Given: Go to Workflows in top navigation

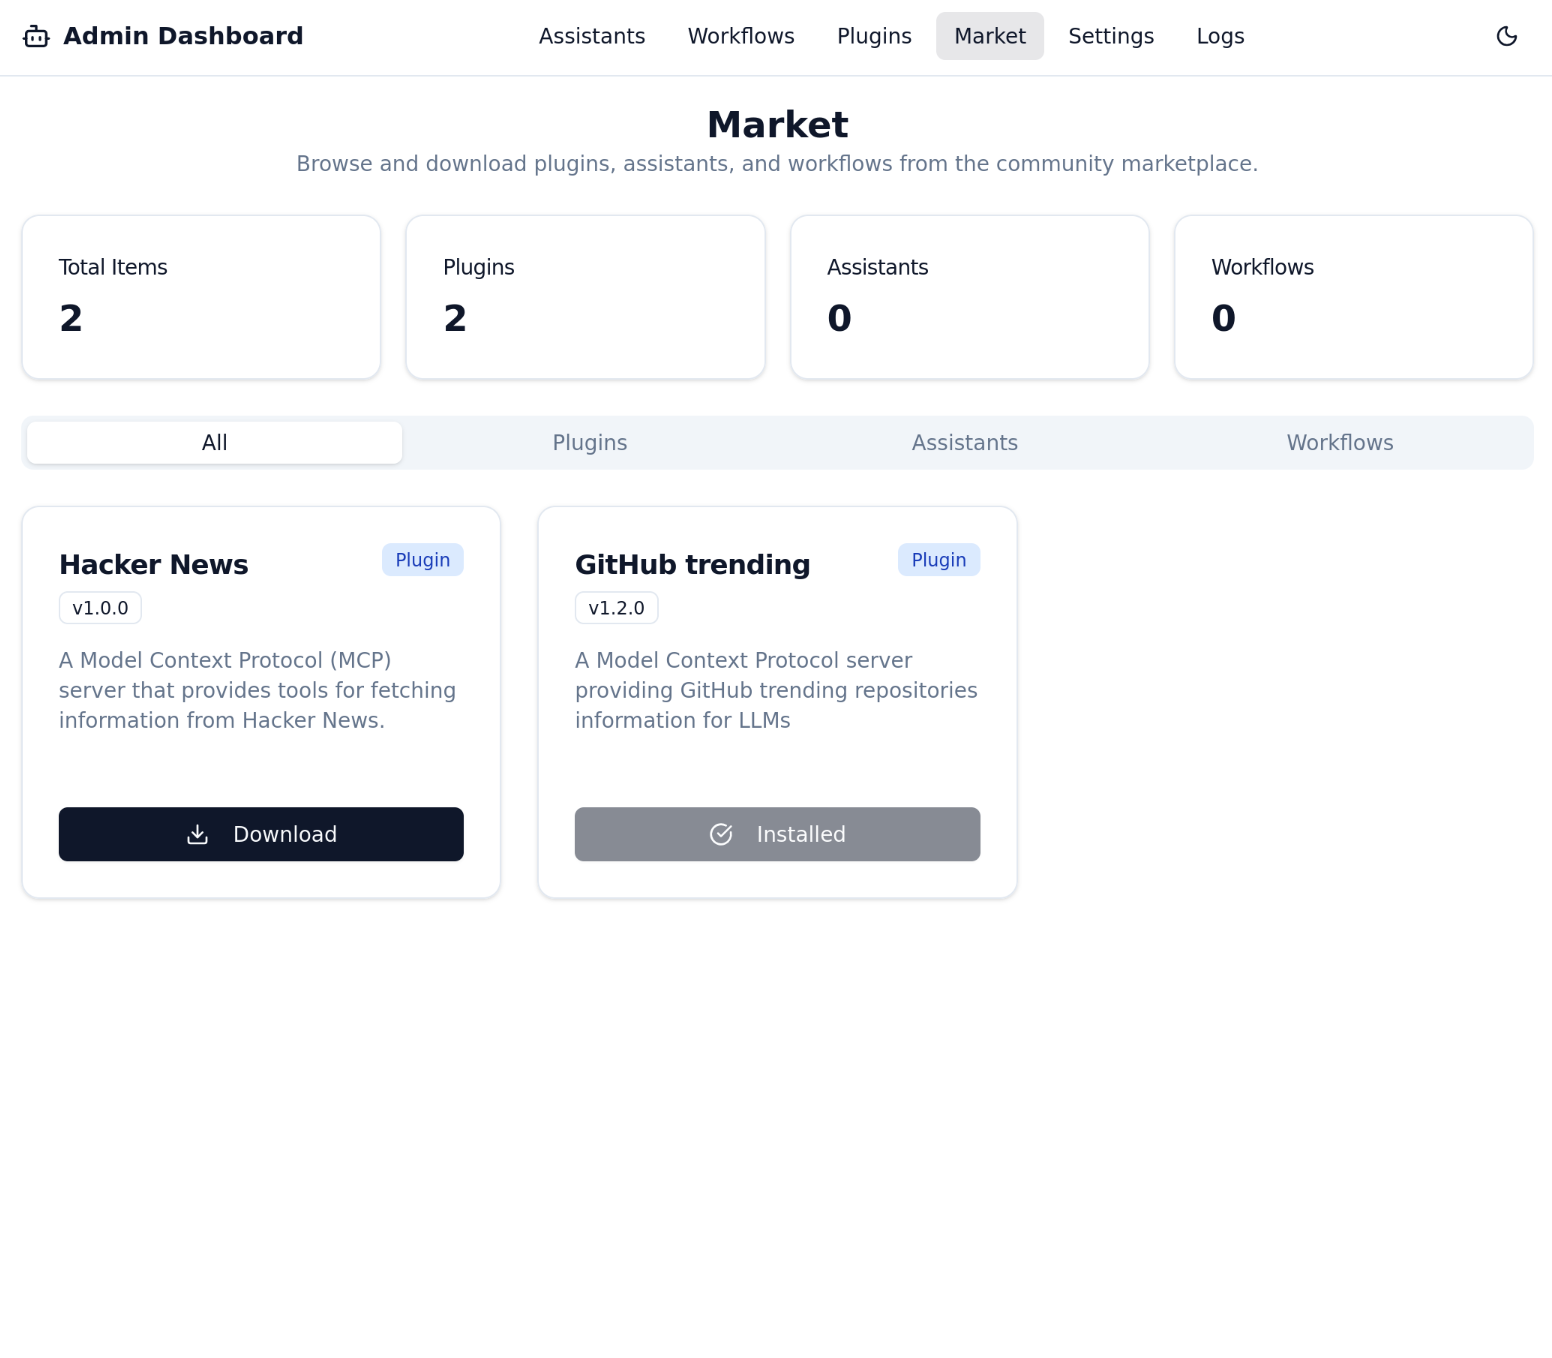Looking at the screenshot, I should pos(740,37).
